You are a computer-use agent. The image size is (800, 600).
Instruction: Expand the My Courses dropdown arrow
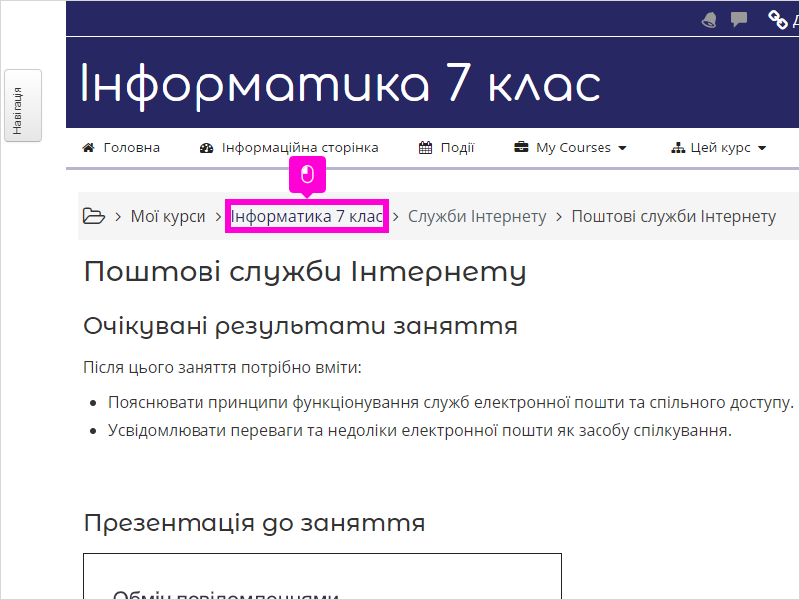[x=622, y=148]
